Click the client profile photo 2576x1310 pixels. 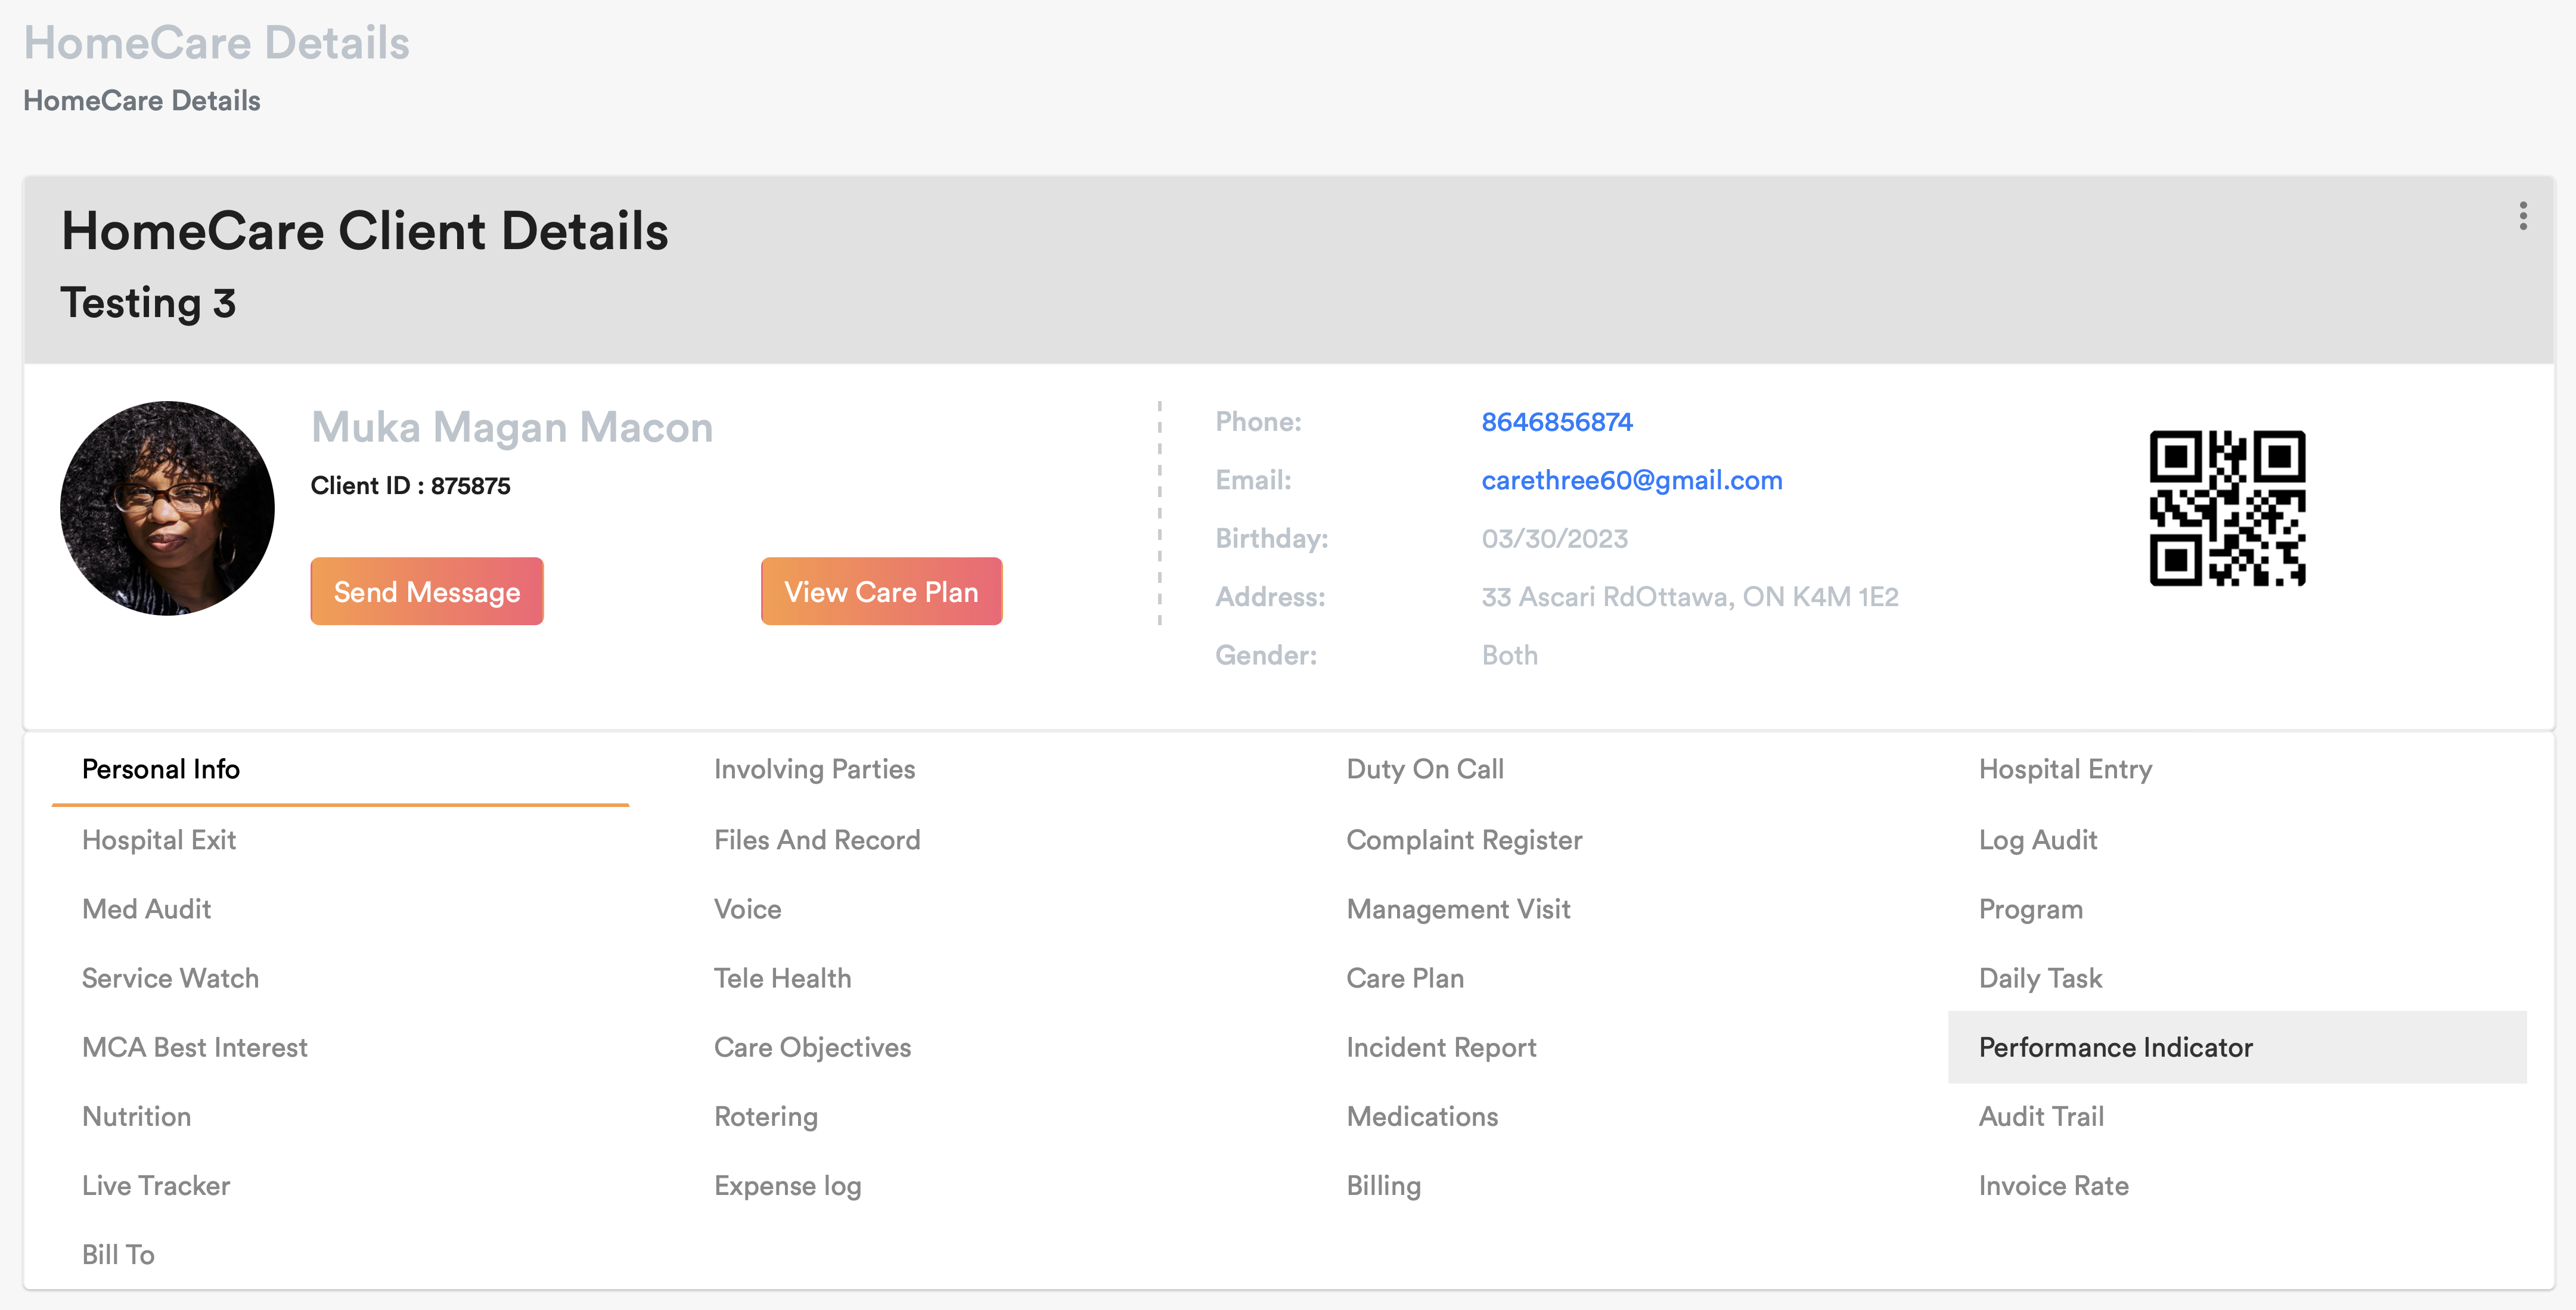point(168,508)
